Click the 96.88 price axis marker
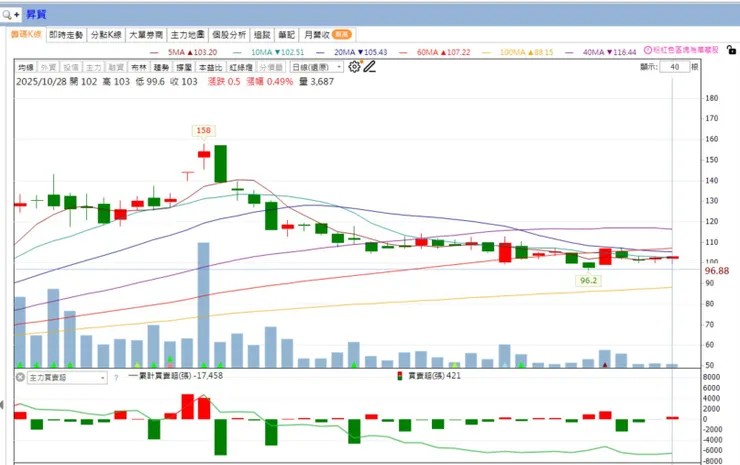 717,271
